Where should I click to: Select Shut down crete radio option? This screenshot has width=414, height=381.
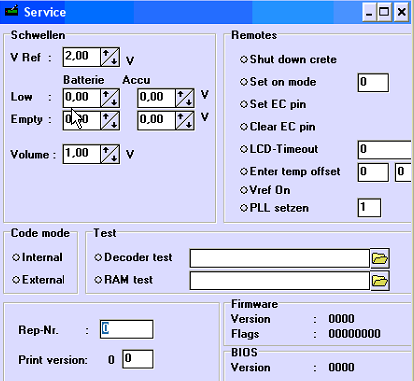[x=288, y=59]
